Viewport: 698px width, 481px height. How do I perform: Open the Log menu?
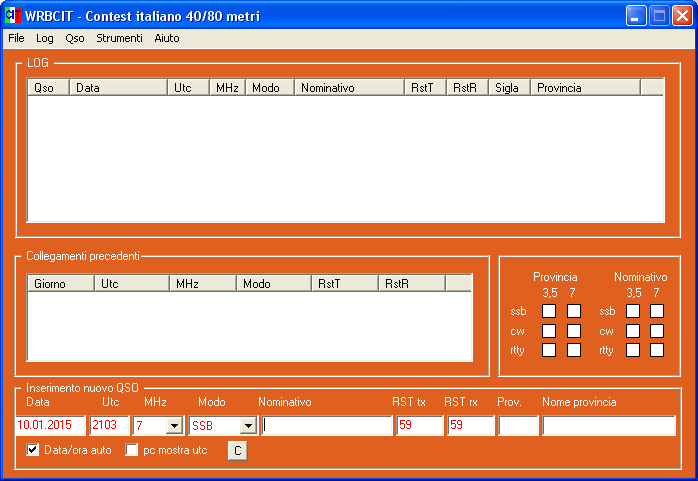(45, 38)
